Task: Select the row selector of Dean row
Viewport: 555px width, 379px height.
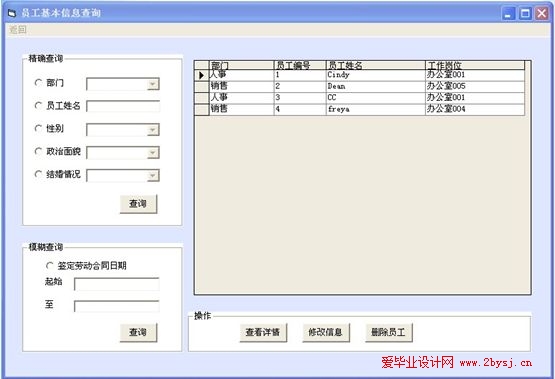Action: [x=202, y=87]
